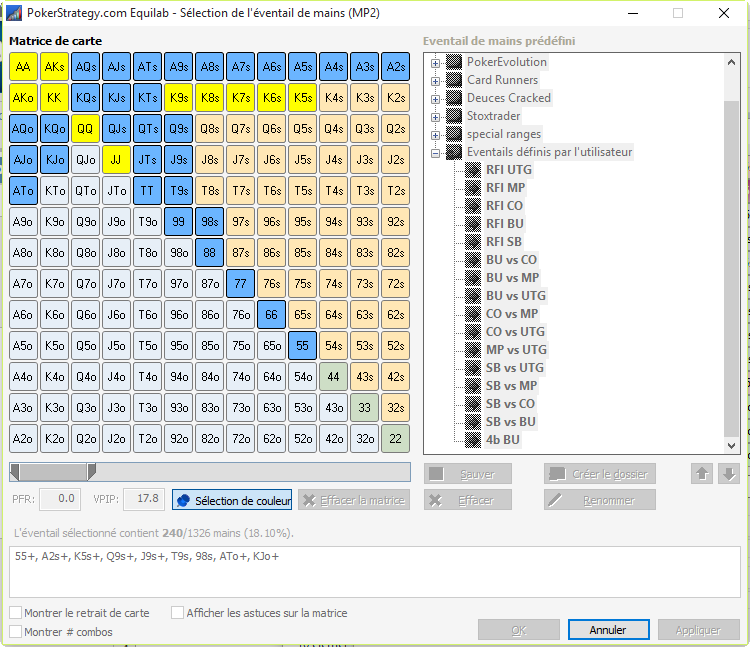The height and width of the screenshot is (647, 750).
Task: Click Créer le dossier button
Action: tap(599, 474)
